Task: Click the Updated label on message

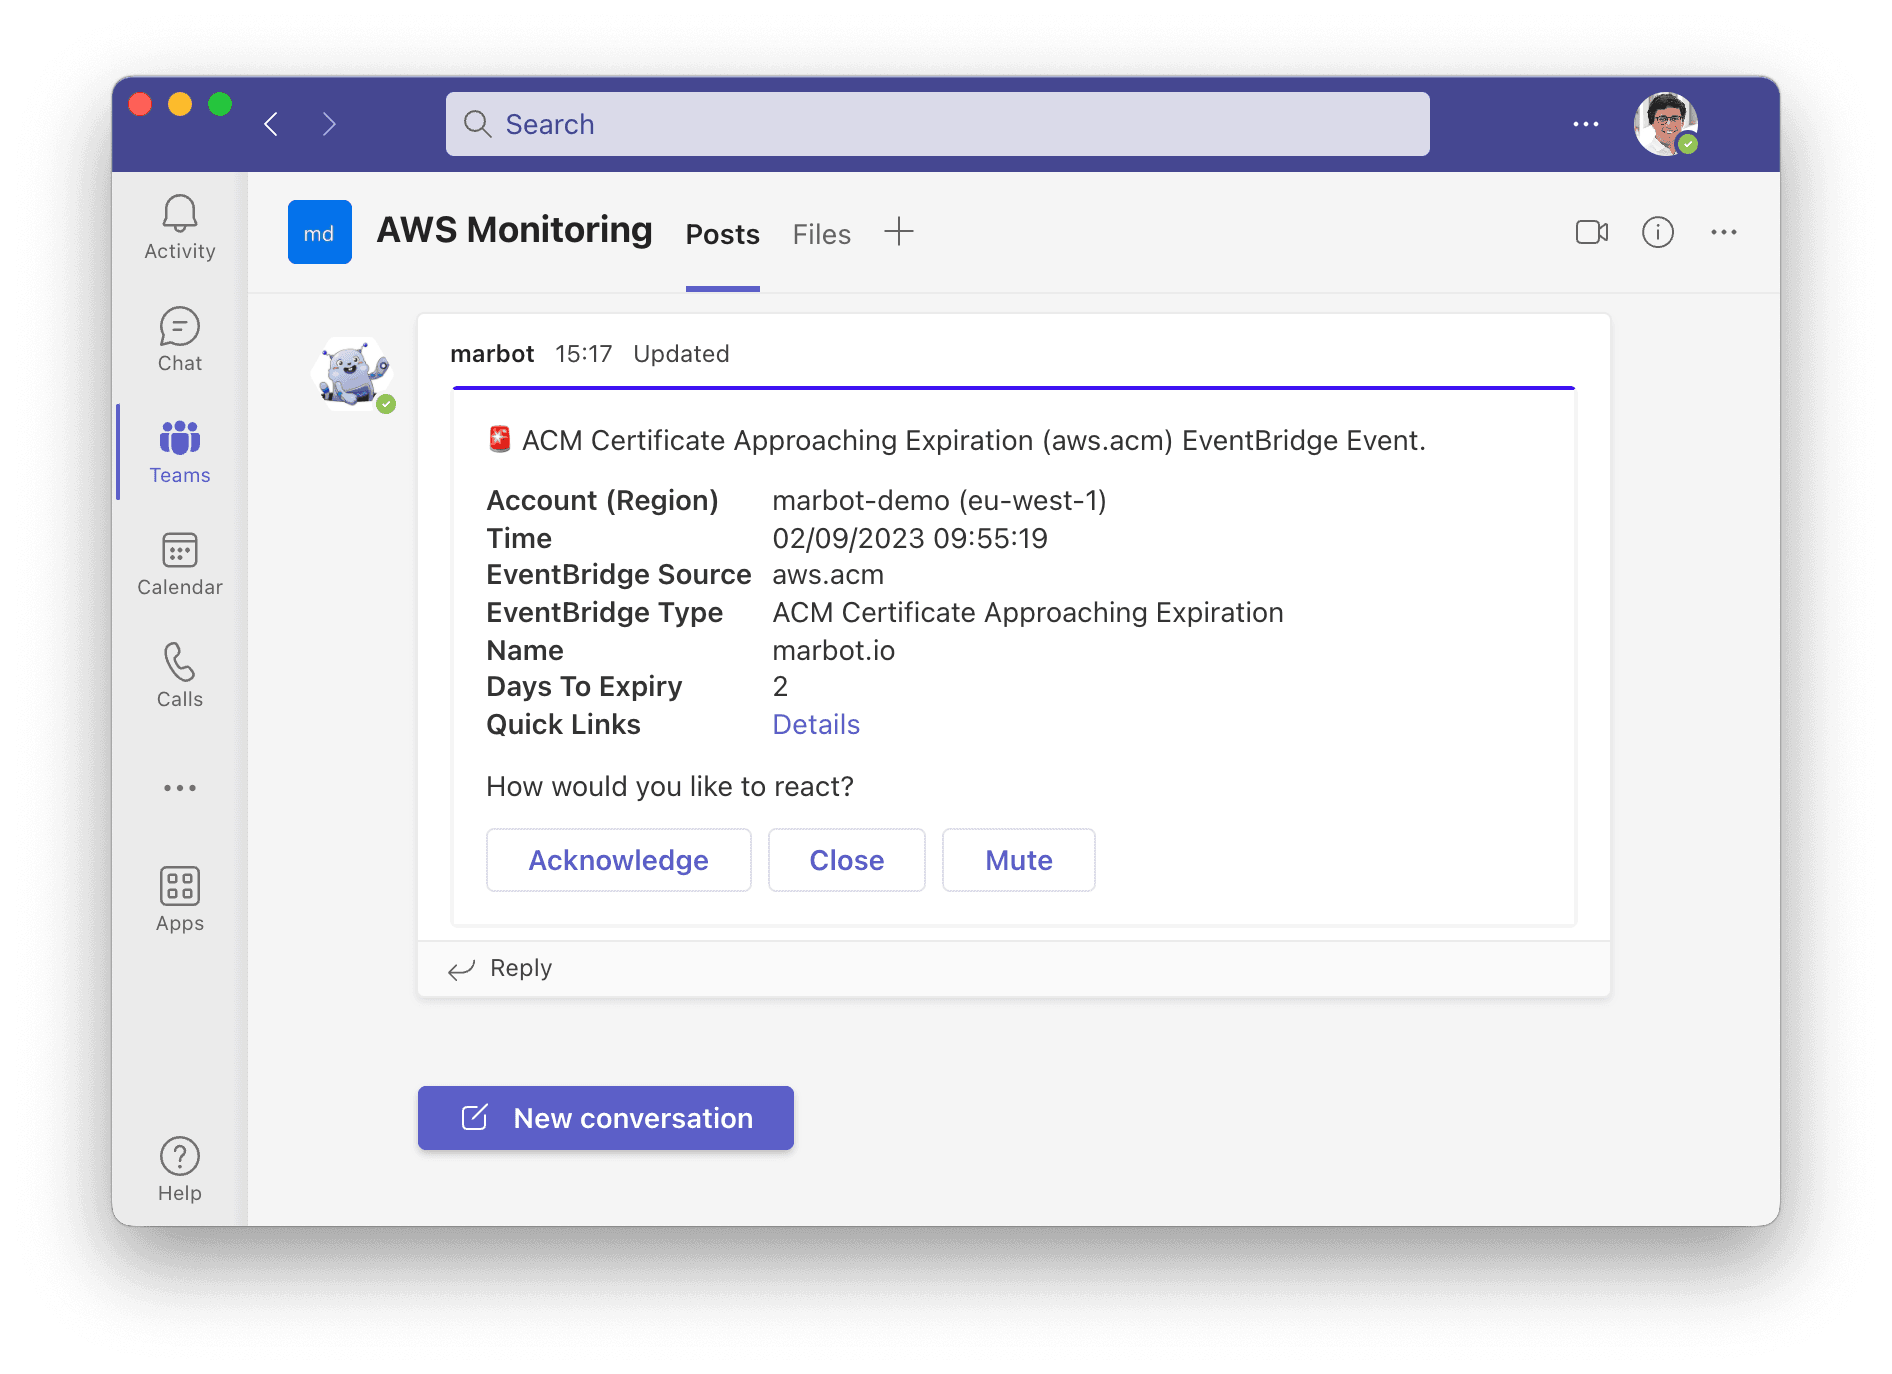Action: 682,354
